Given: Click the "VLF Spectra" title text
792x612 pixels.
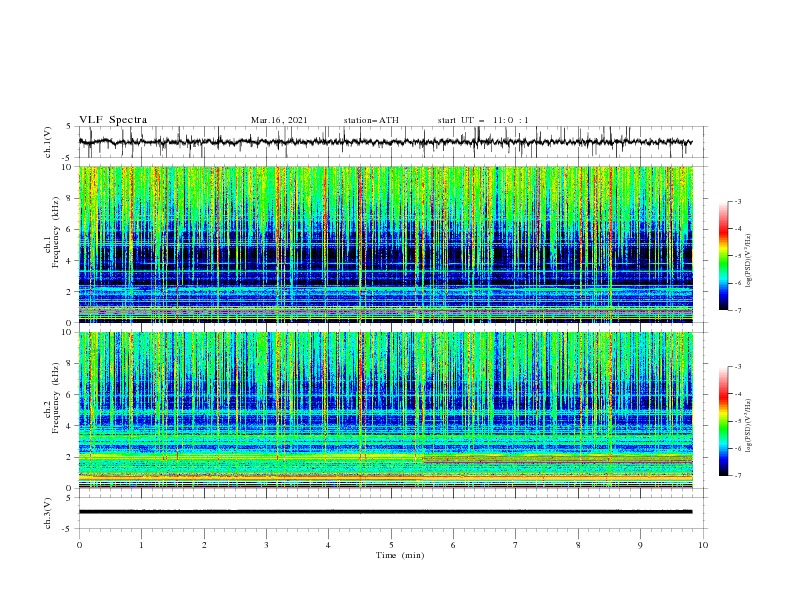Looking at the screenshot, I should pos(113,120).
